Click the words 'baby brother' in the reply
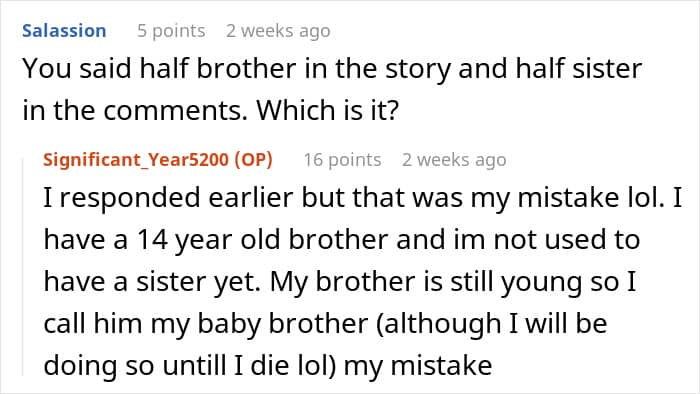This screenshot has width=700, height=394. tap(283, 323)
